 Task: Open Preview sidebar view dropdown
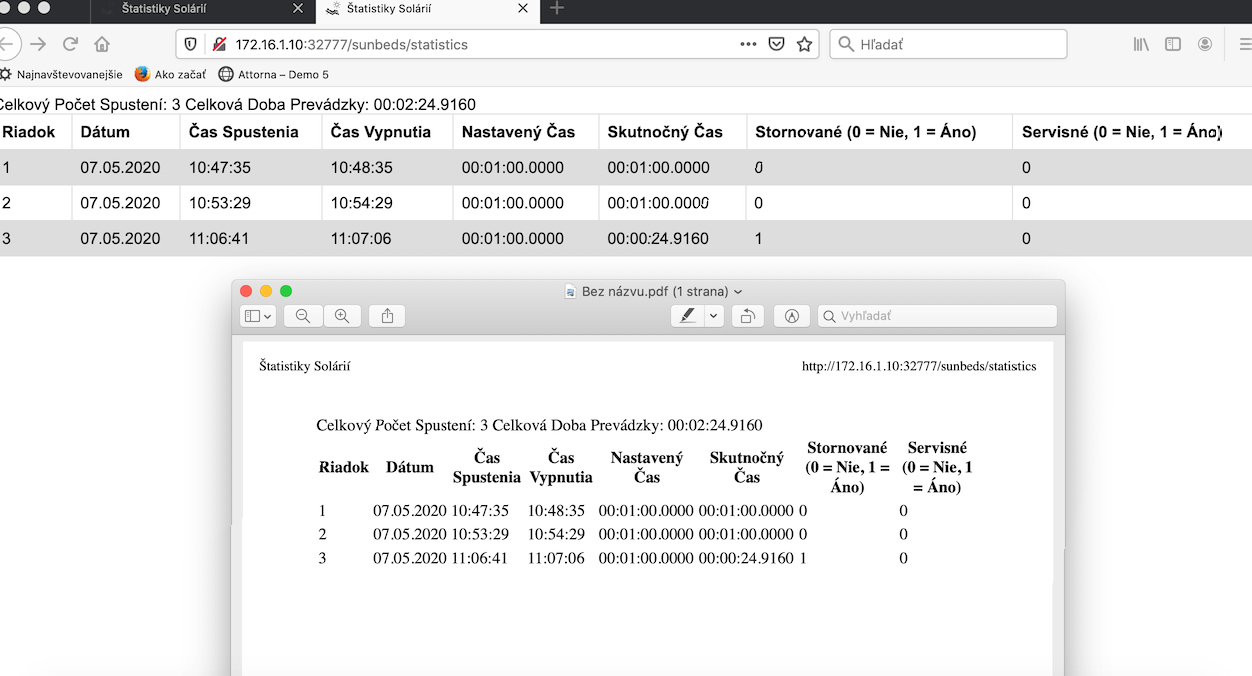pos(258,316)
